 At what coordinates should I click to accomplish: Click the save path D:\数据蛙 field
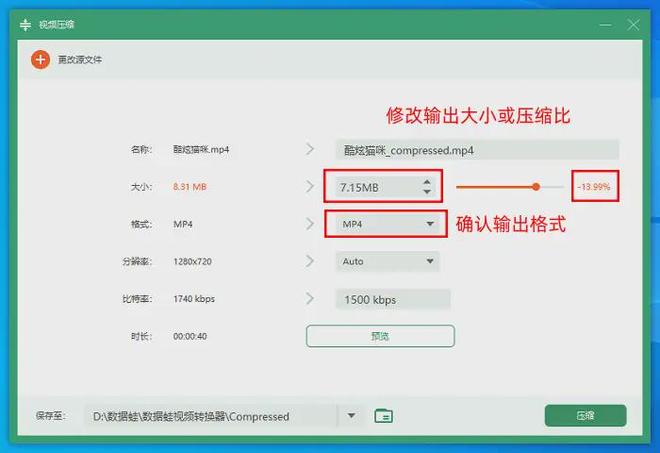point(210,416)
